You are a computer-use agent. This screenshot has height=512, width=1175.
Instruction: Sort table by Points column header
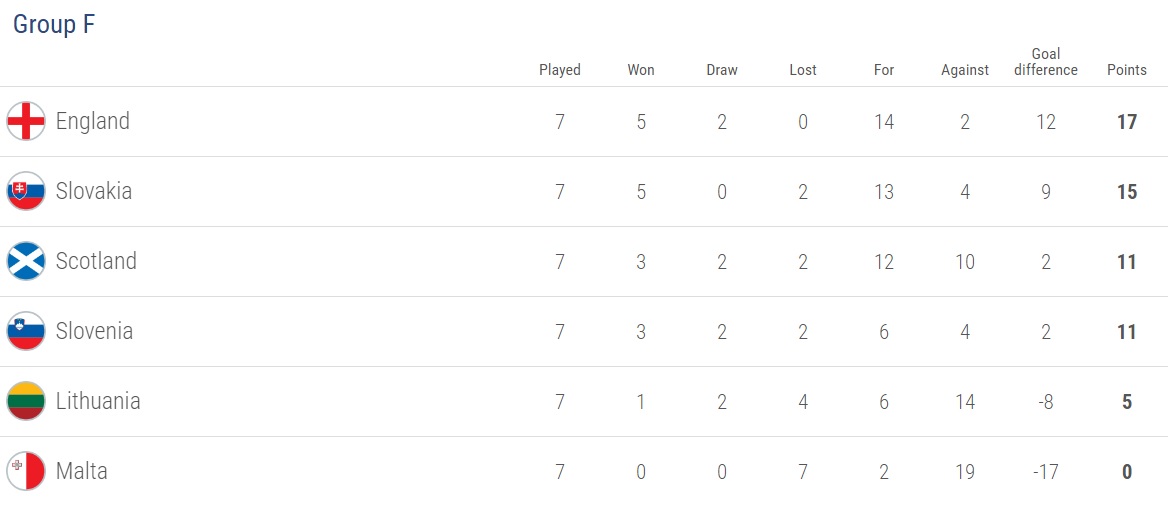point(1127,70)
